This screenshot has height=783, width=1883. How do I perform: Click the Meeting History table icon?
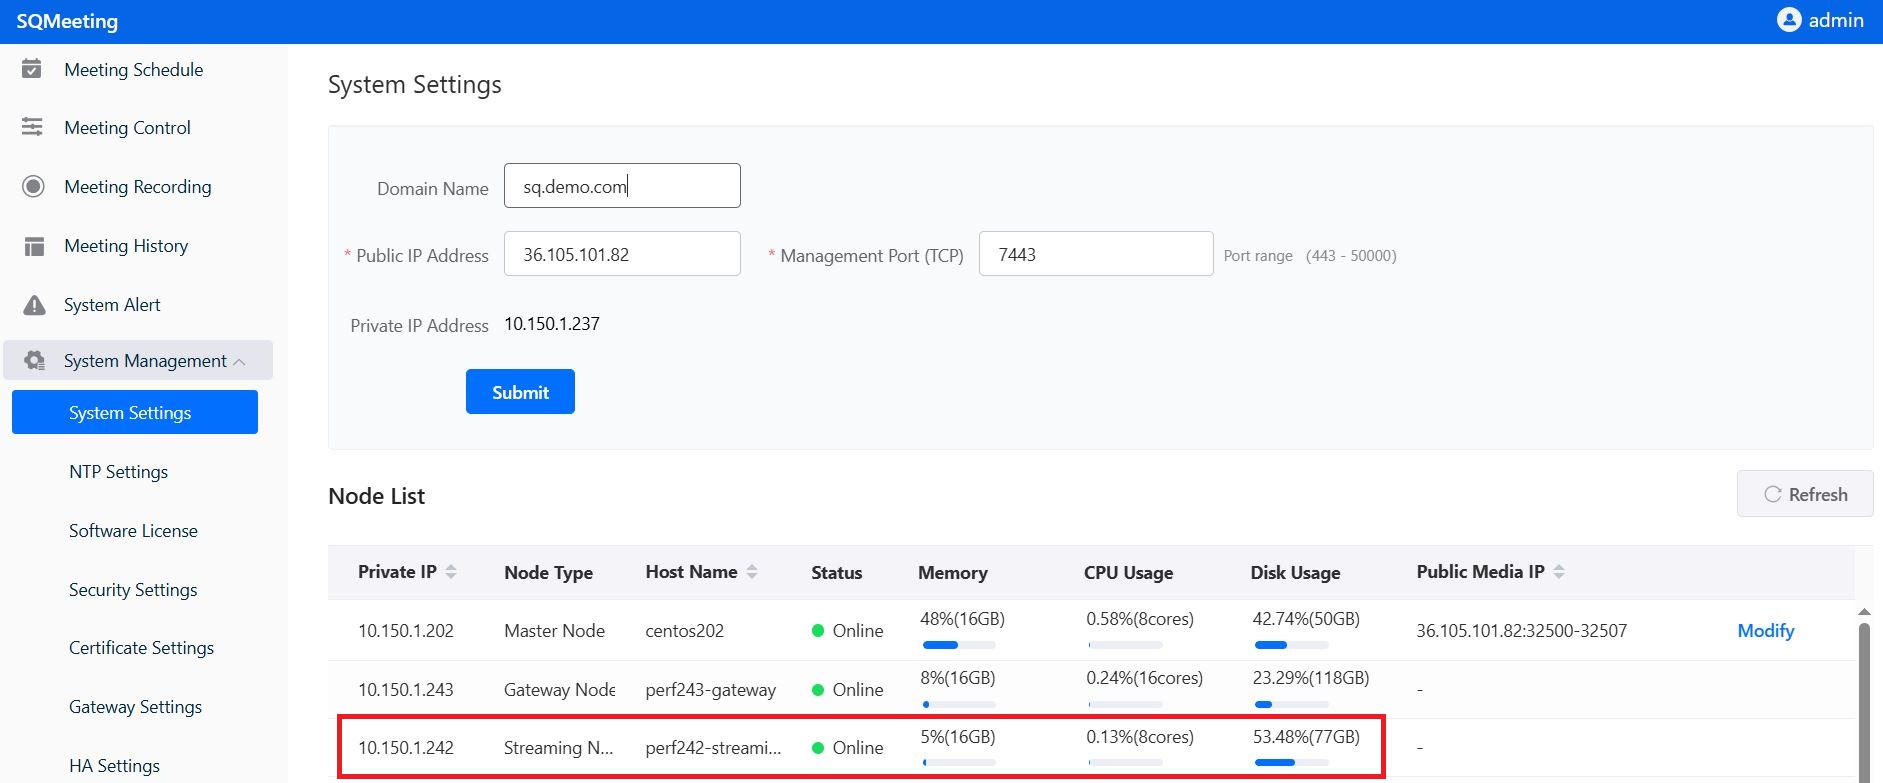[x=34, y=246]
